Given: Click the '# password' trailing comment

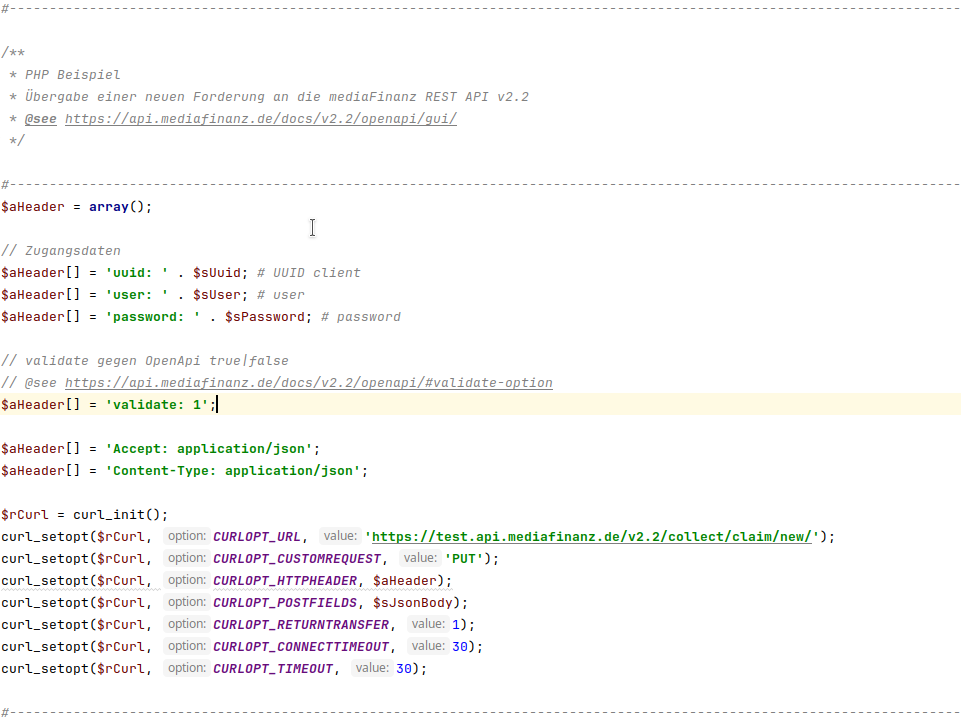Looking at the screenshot, I should [x=360, y=317].
